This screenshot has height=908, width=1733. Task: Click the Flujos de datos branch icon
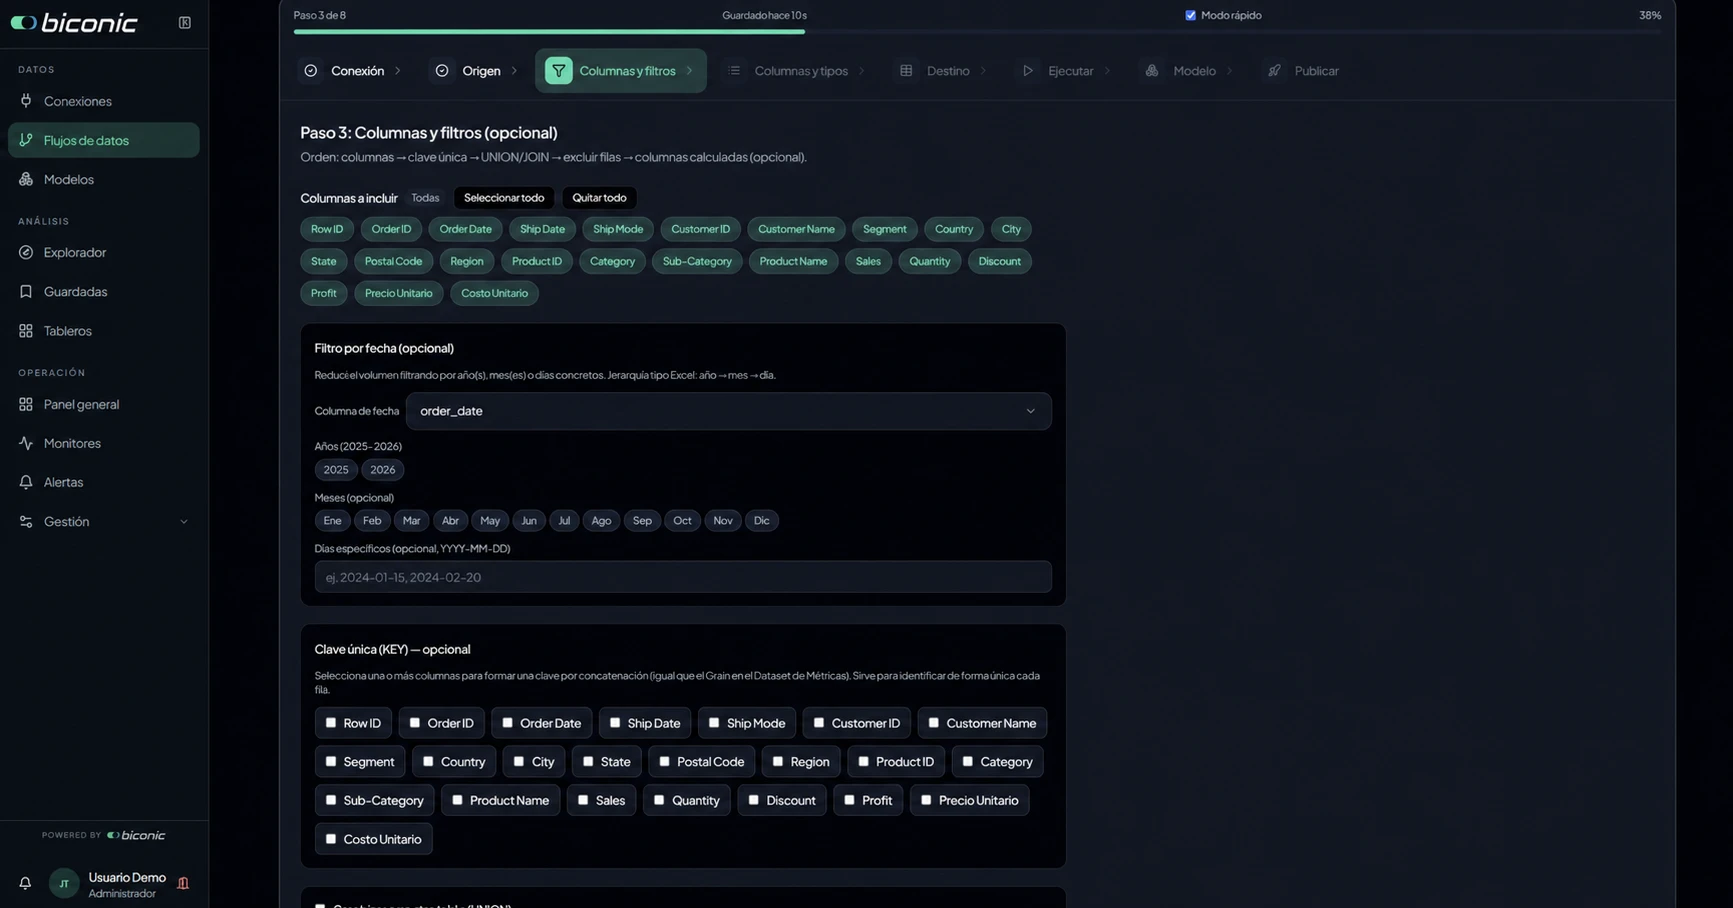[26, 140]
